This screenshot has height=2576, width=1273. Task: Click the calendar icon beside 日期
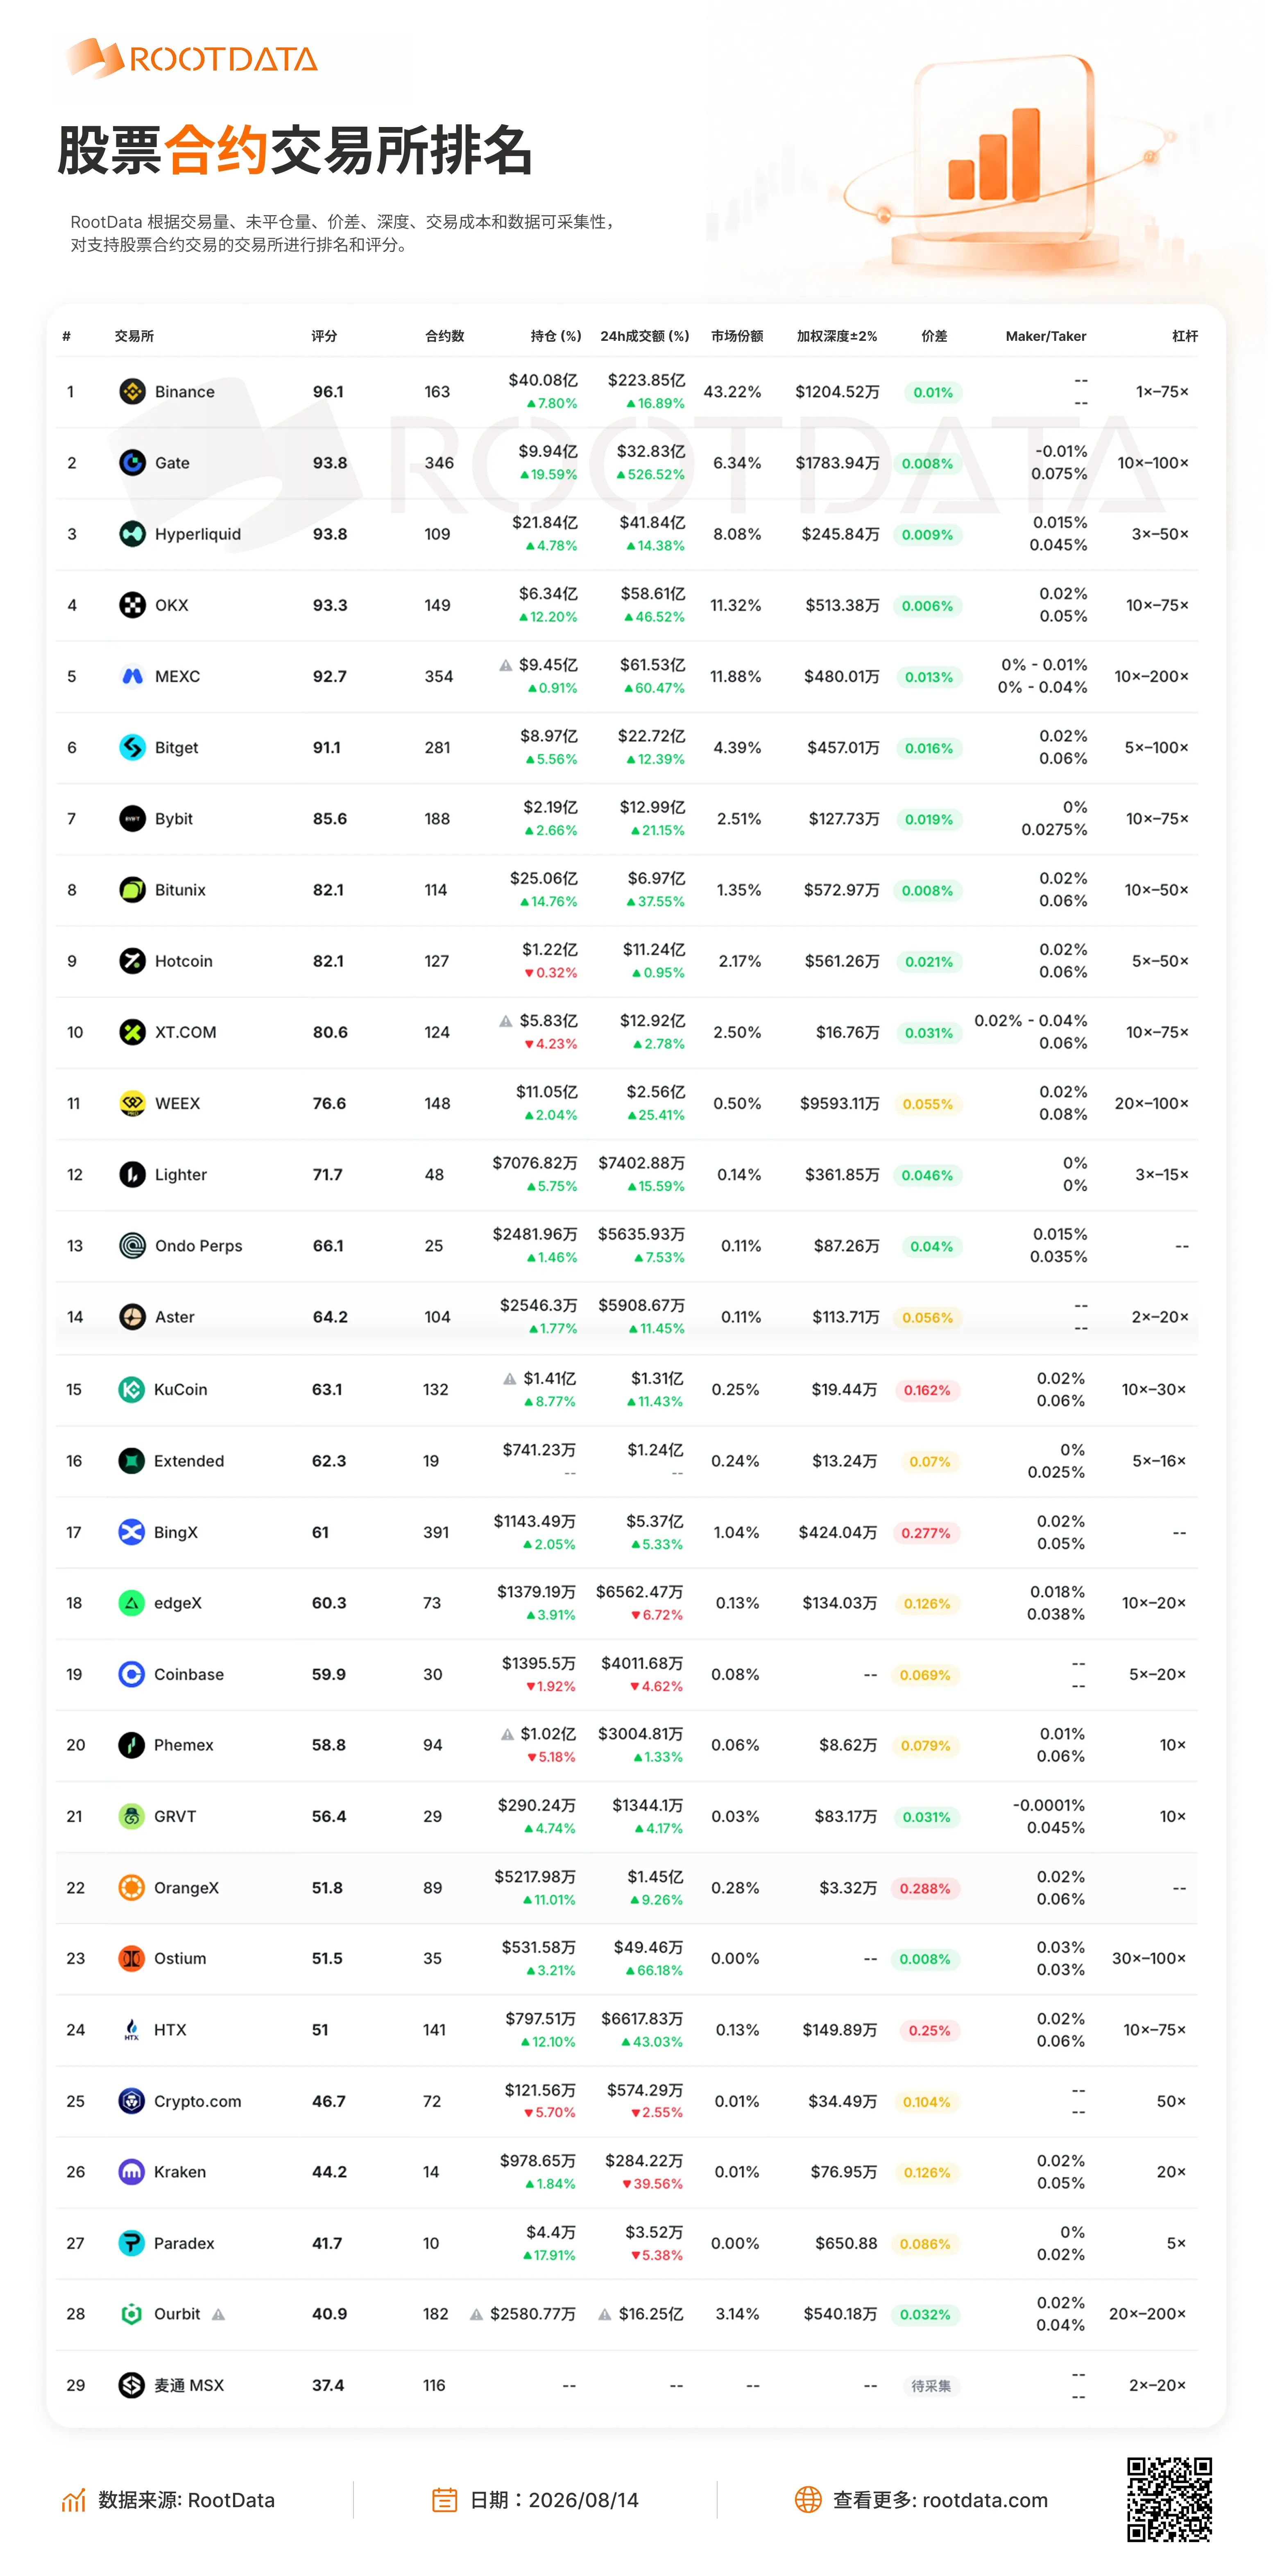tap(444, 2500)
